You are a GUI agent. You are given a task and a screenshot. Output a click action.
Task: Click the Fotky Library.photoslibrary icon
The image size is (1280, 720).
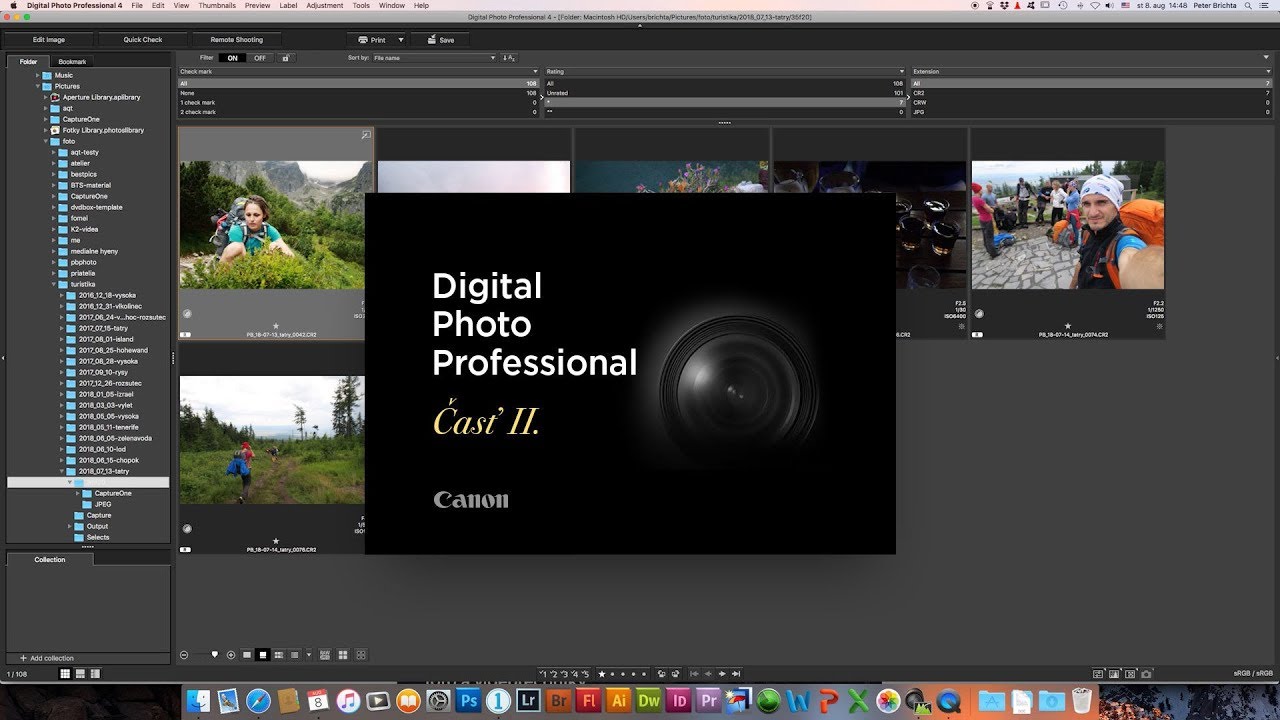[55, 130]
